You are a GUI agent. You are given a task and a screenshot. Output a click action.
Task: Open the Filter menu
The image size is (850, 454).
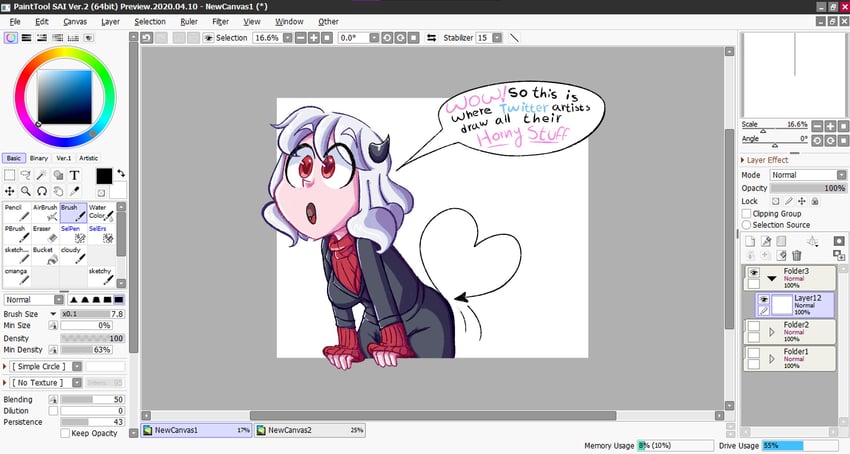pos(220,21)
